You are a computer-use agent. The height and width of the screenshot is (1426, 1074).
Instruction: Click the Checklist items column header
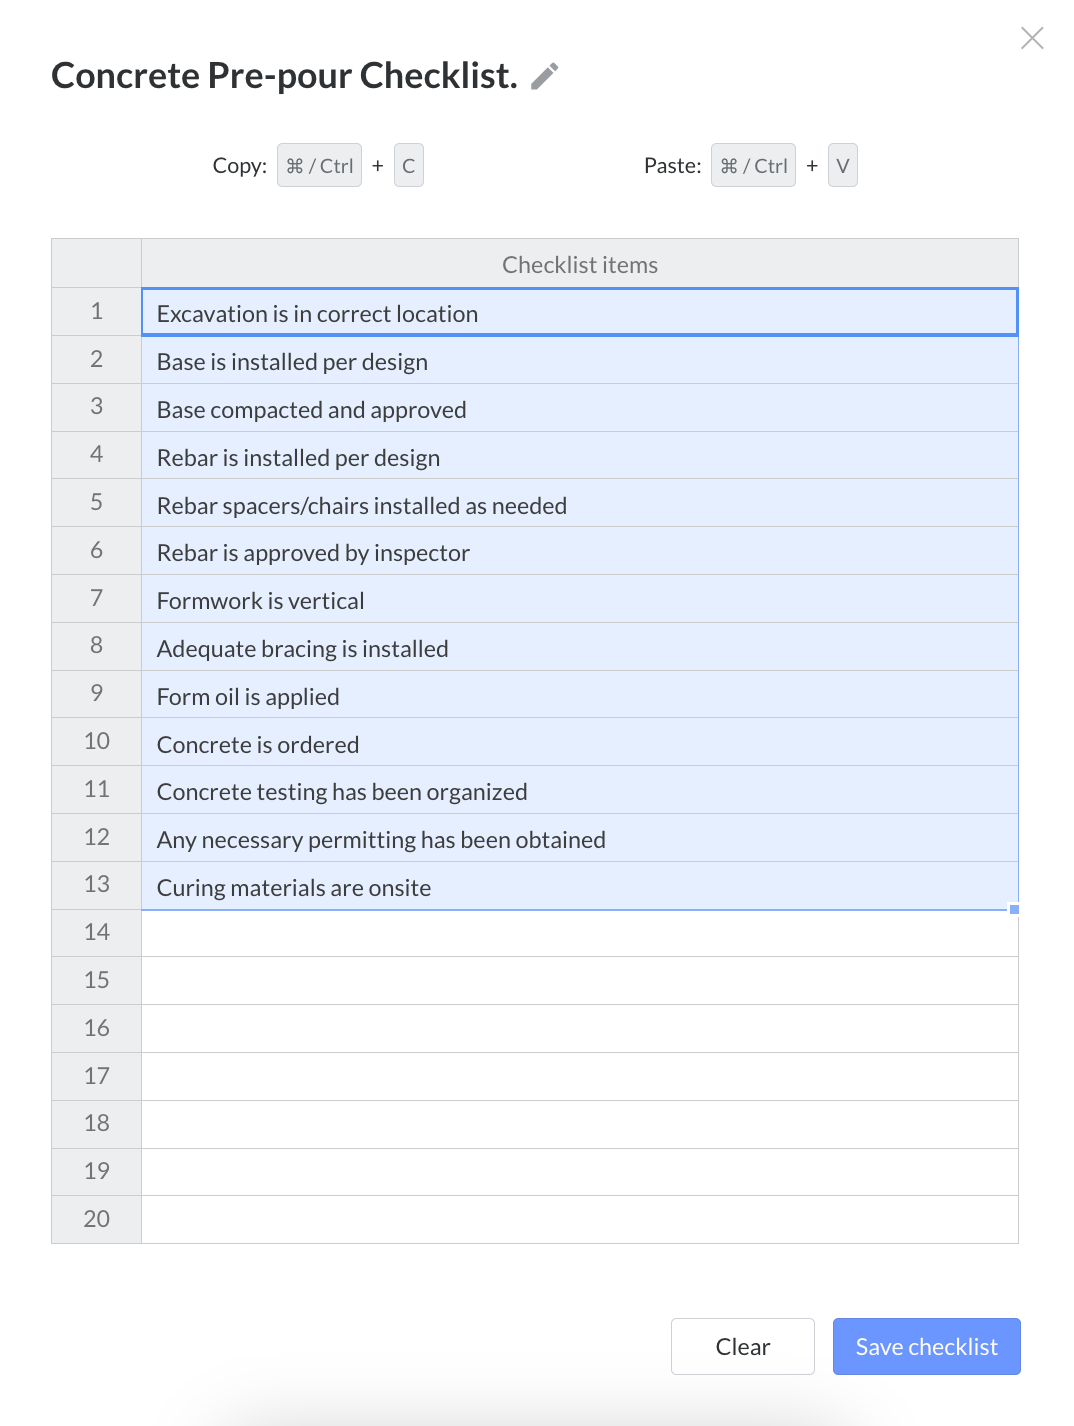580,264
